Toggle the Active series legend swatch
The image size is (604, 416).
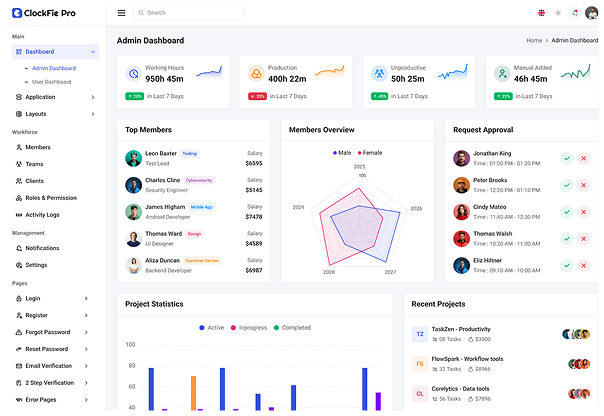[x=203, y=327]
